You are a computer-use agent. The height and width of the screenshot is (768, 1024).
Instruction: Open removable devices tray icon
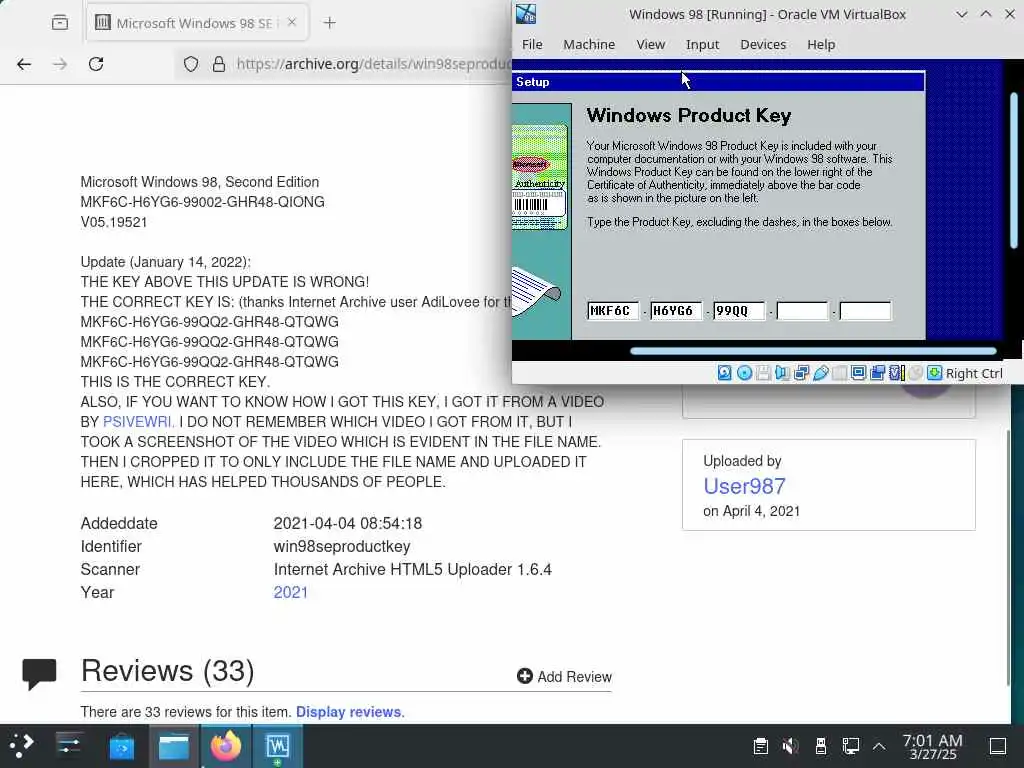click(821, 745)
